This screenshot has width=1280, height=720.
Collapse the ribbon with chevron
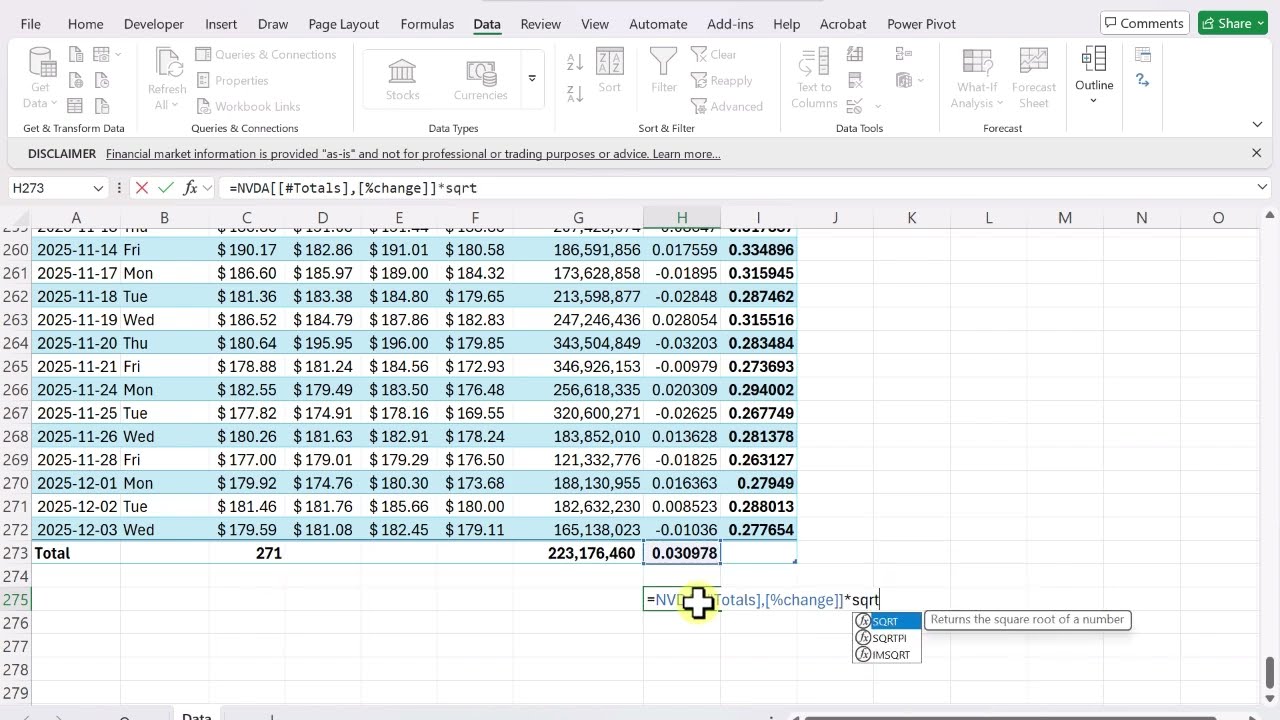pos(1257,125)
